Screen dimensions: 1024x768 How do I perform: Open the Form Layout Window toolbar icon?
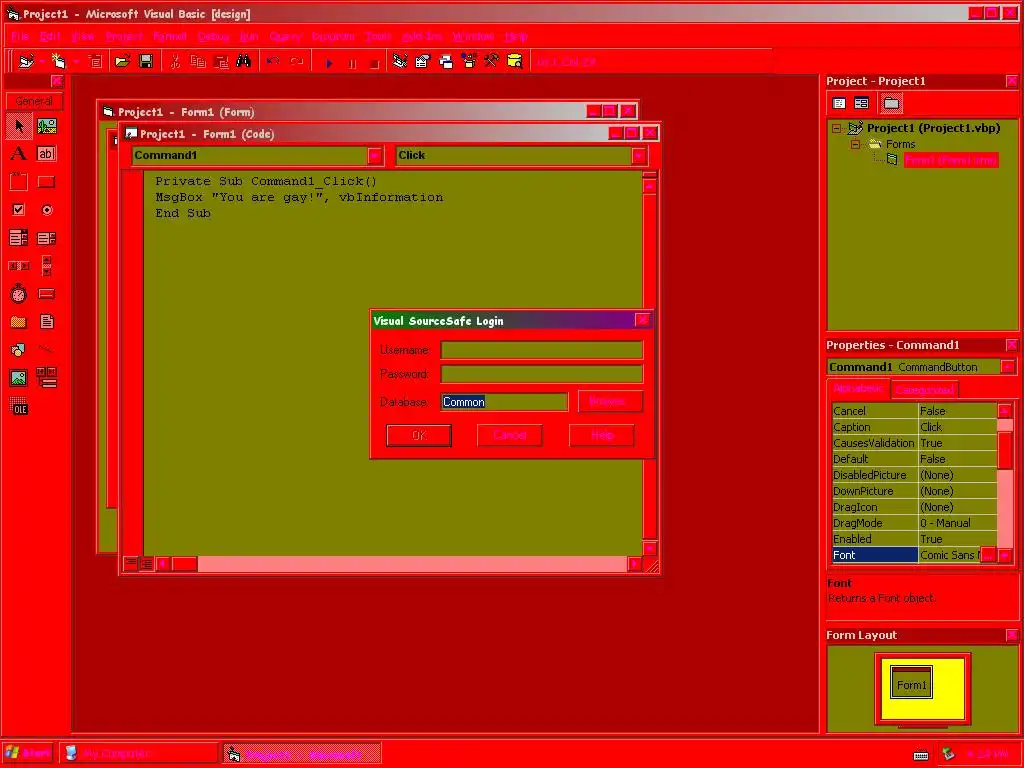coord(446,61)
